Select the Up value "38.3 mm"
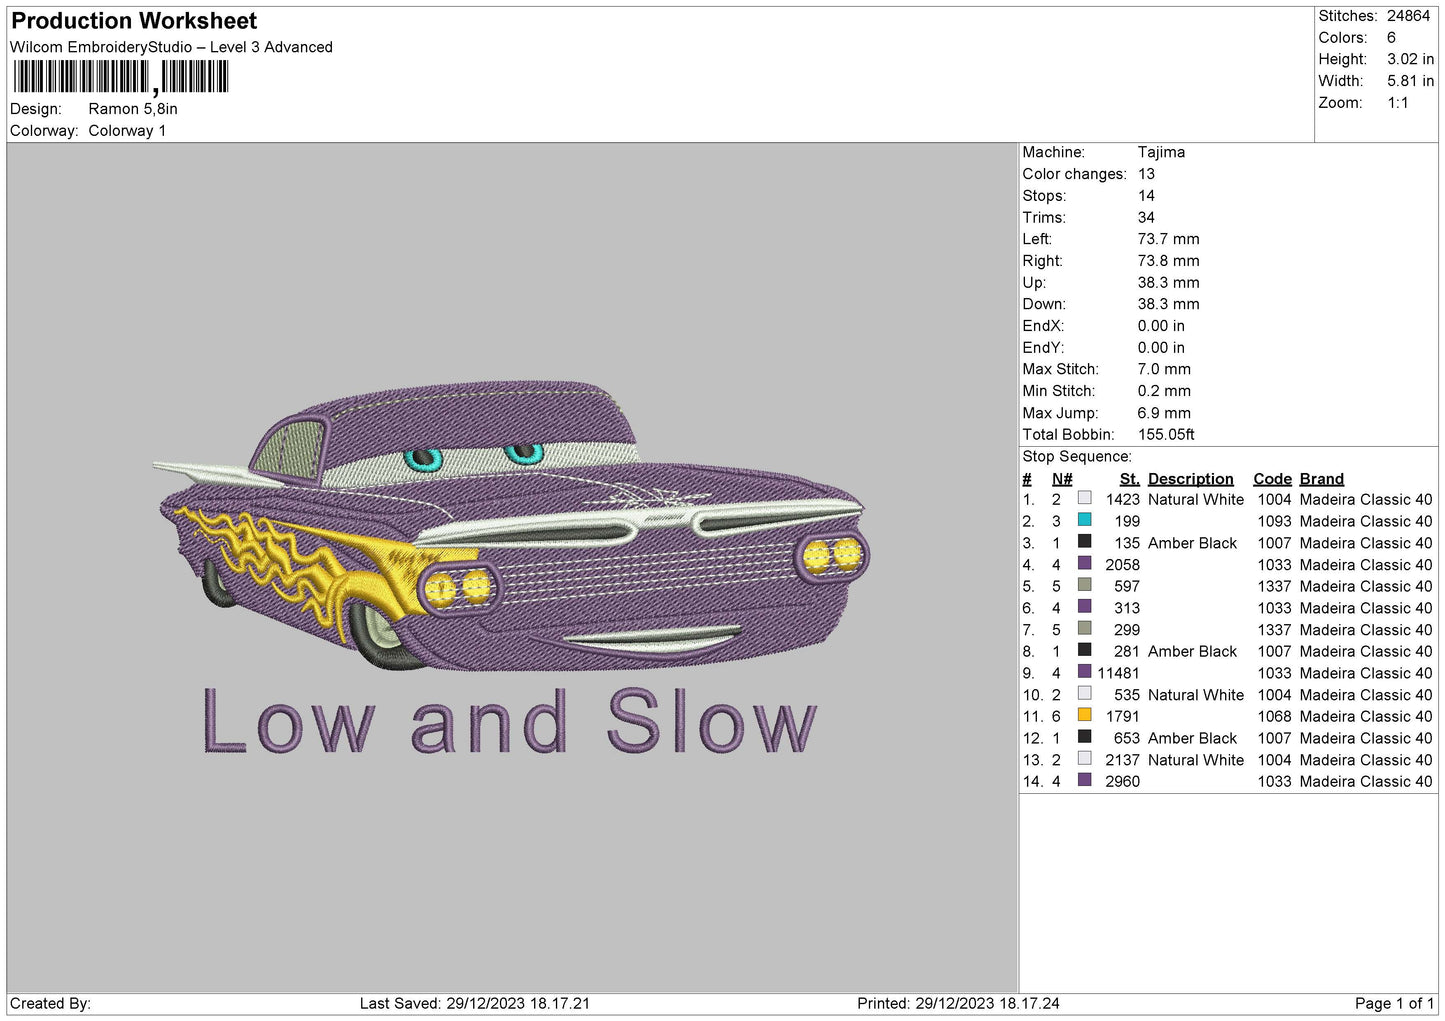1445x1021 pixels. click(x=1168, y=282)
